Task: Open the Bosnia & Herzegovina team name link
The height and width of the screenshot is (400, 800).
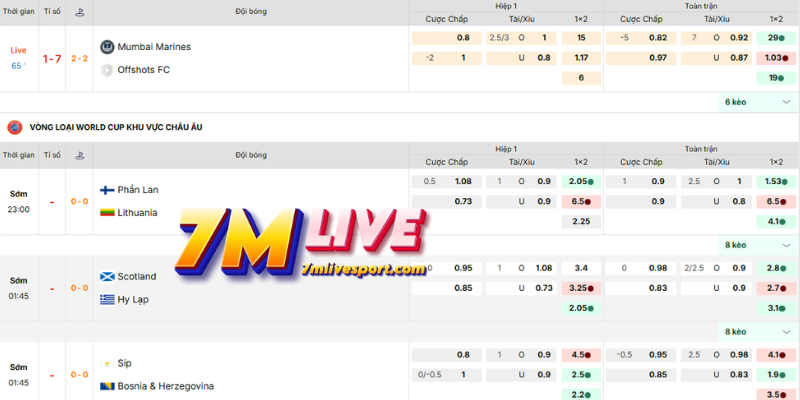Action: tap(166, 386)
